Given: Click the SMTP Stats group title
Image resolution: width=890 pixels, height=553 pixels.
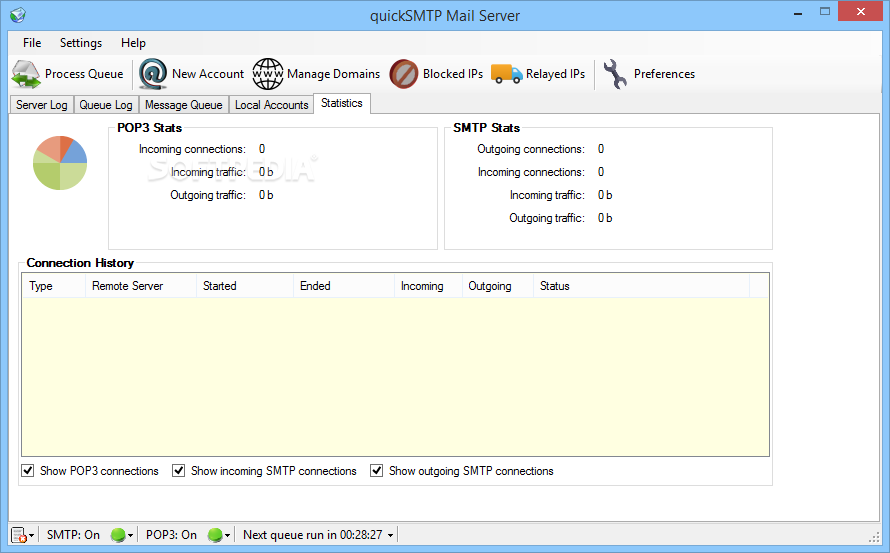Looking at the screenshot, I should click(486, 128).
